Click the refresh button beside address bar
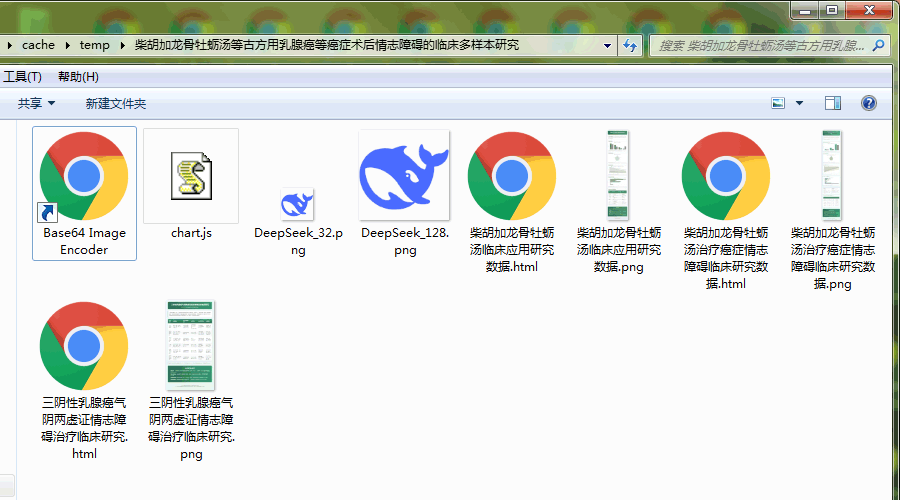The width and height of the screenshot is (900, 500). click(x=630, y=45)
